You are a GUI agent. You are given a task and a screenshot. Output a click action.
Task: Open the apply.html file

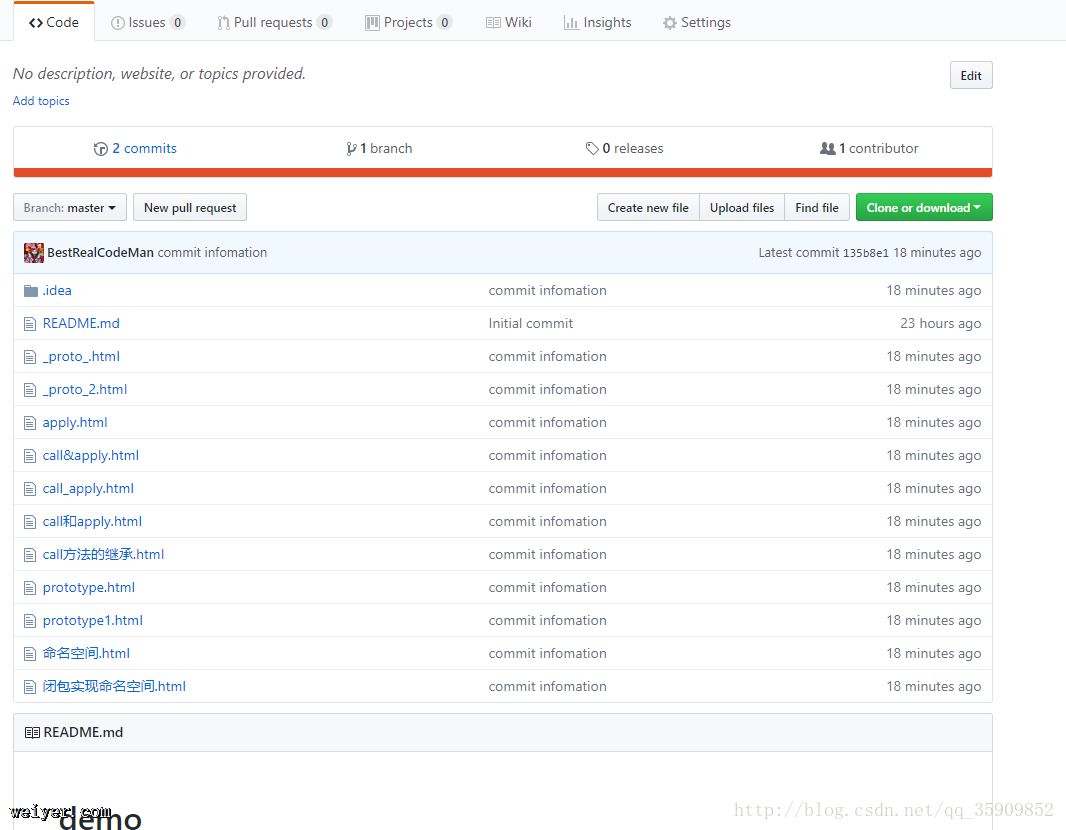[75, 422]
